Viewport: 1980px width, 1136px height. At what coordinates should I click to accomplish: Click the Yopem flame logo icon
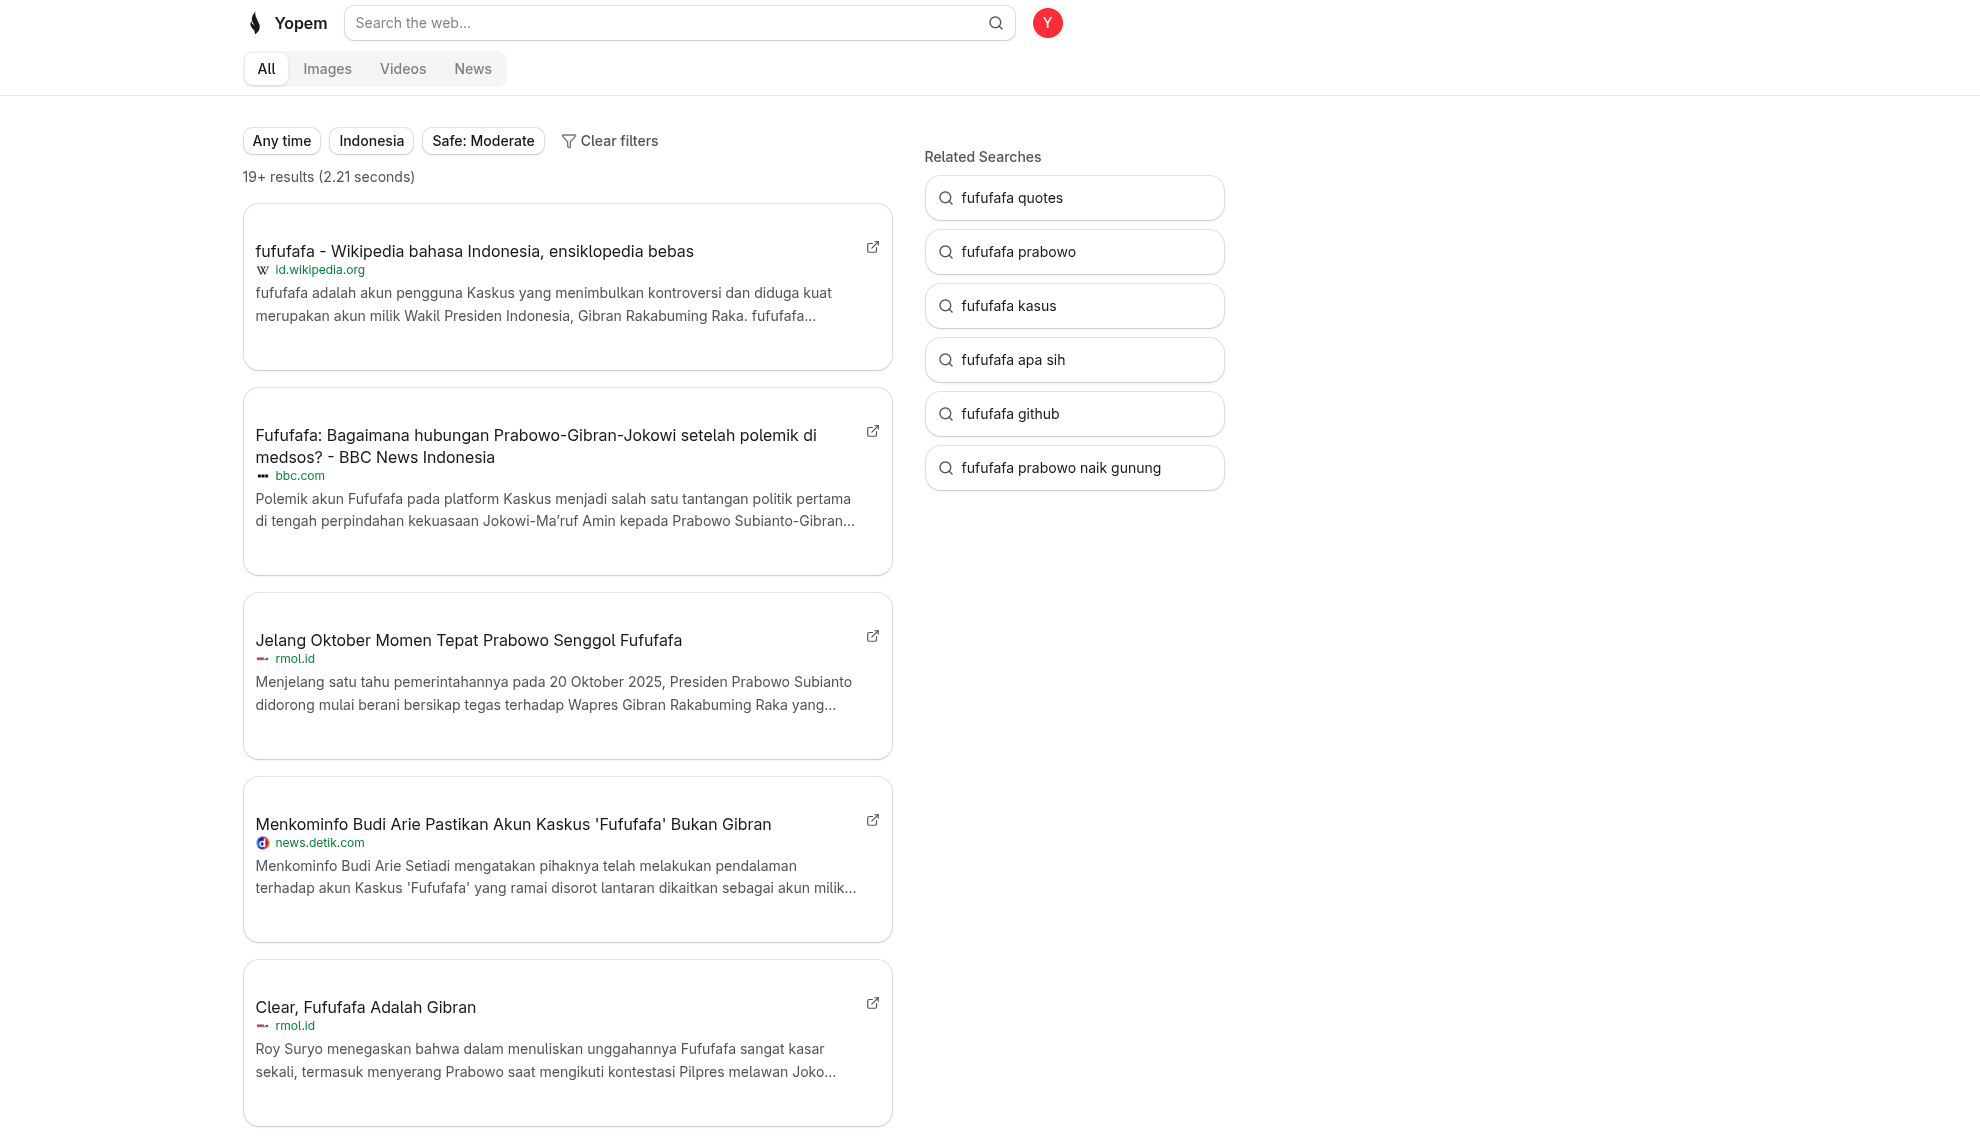pyautogui.click(x=255, y=23)
